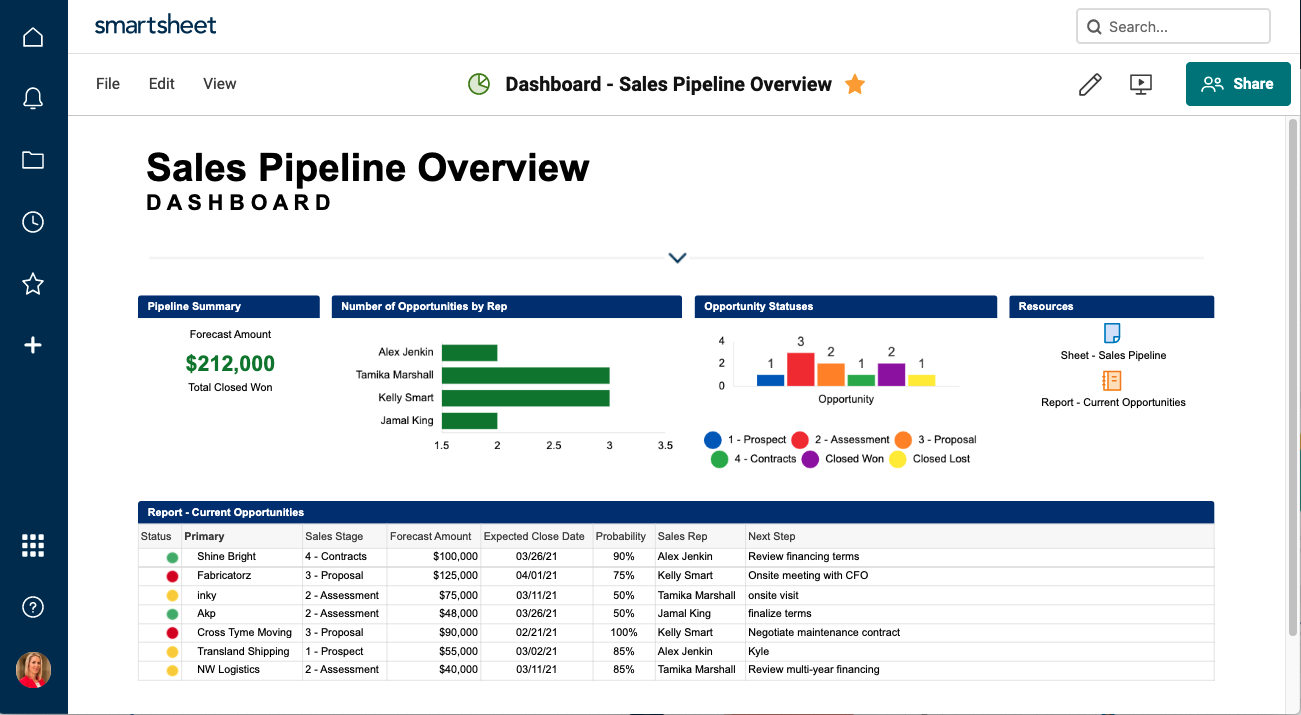Click the Report - Current Opportunities table header

pyautogui.click(x=676, y=512)
